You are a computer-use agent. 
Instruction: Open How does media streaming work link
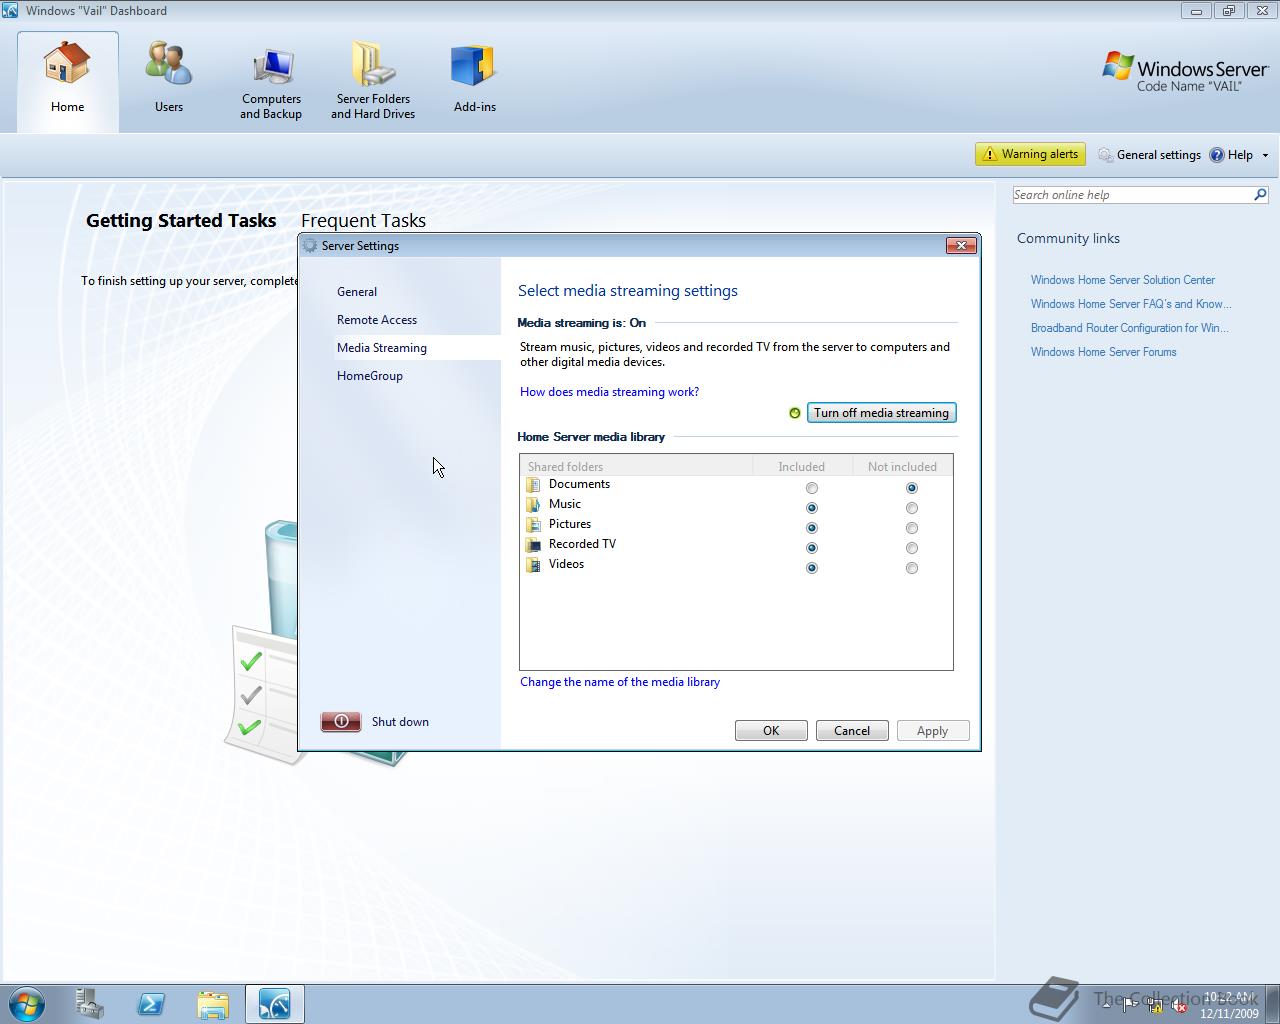[x=609, y=392]
